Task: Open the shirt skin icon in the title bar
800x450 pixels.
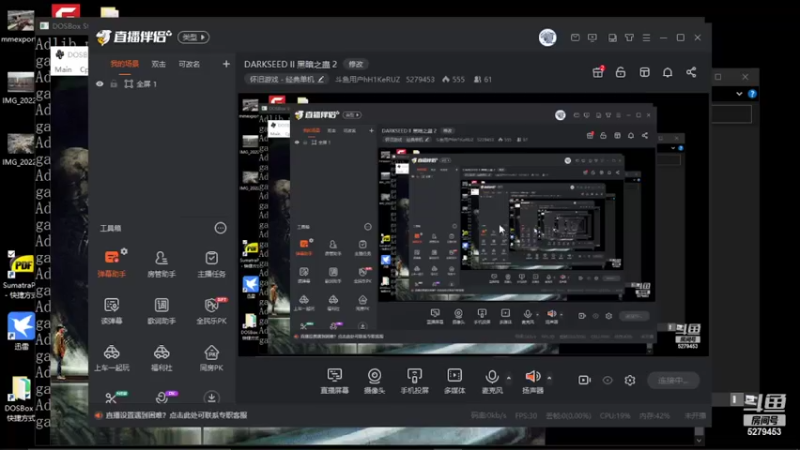Action: click(x=629, y=38)
